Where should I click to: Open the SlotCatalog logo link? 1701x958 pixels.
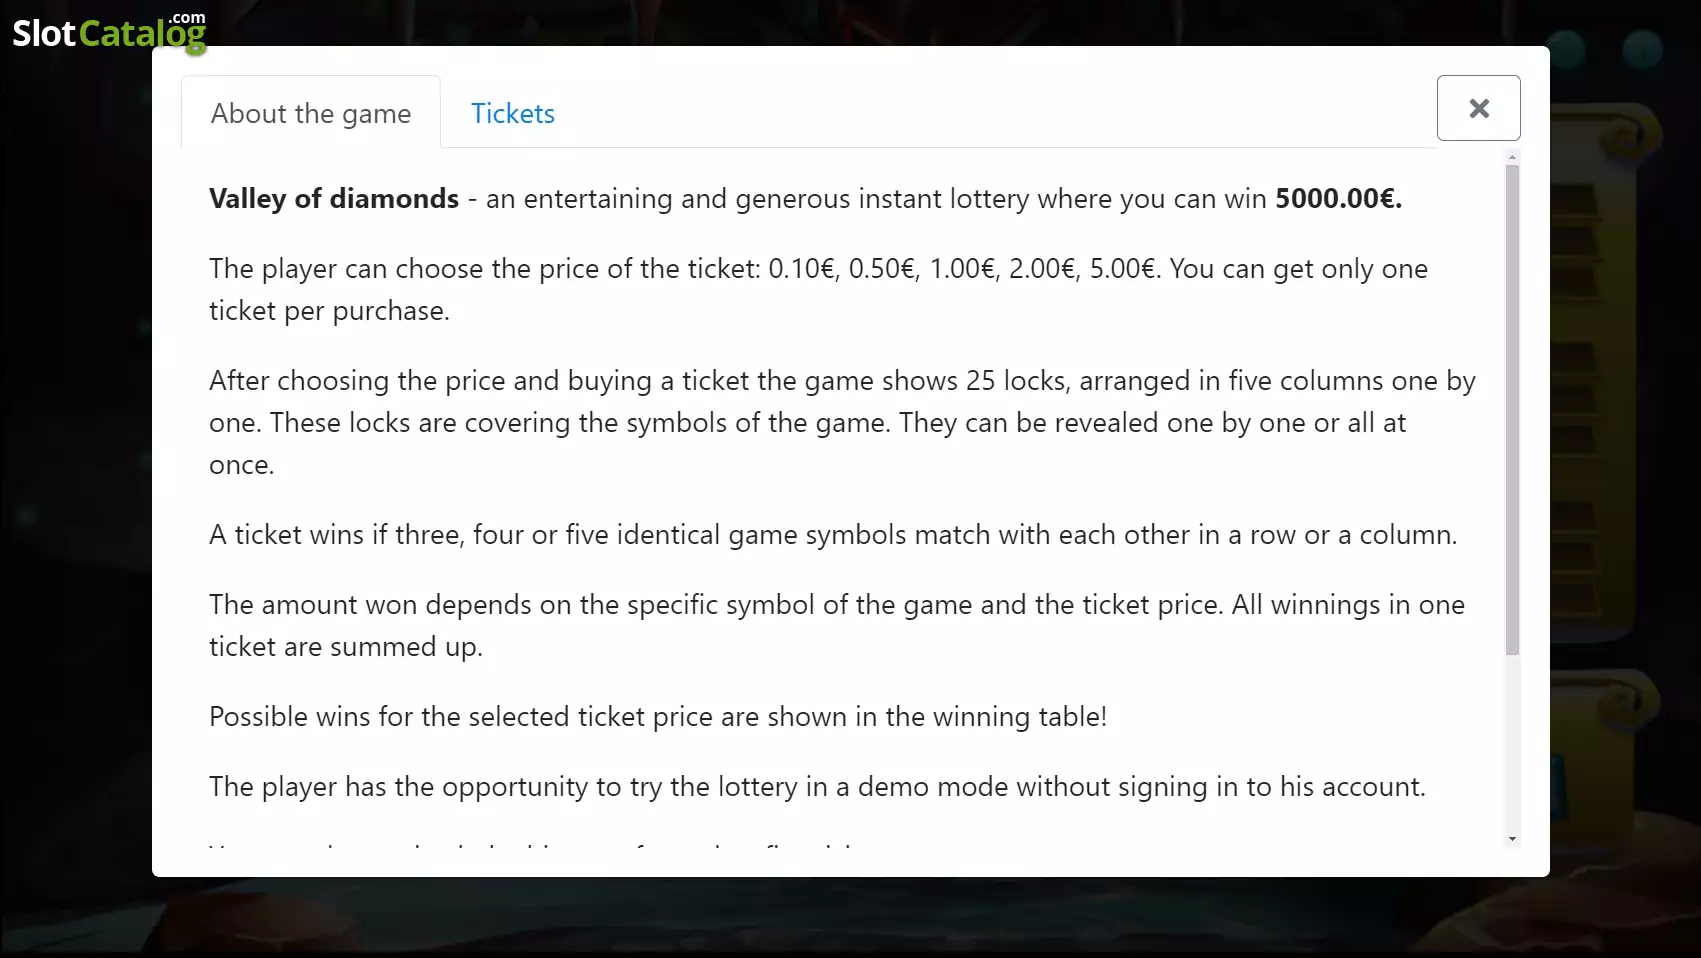(x=109, y=32)
